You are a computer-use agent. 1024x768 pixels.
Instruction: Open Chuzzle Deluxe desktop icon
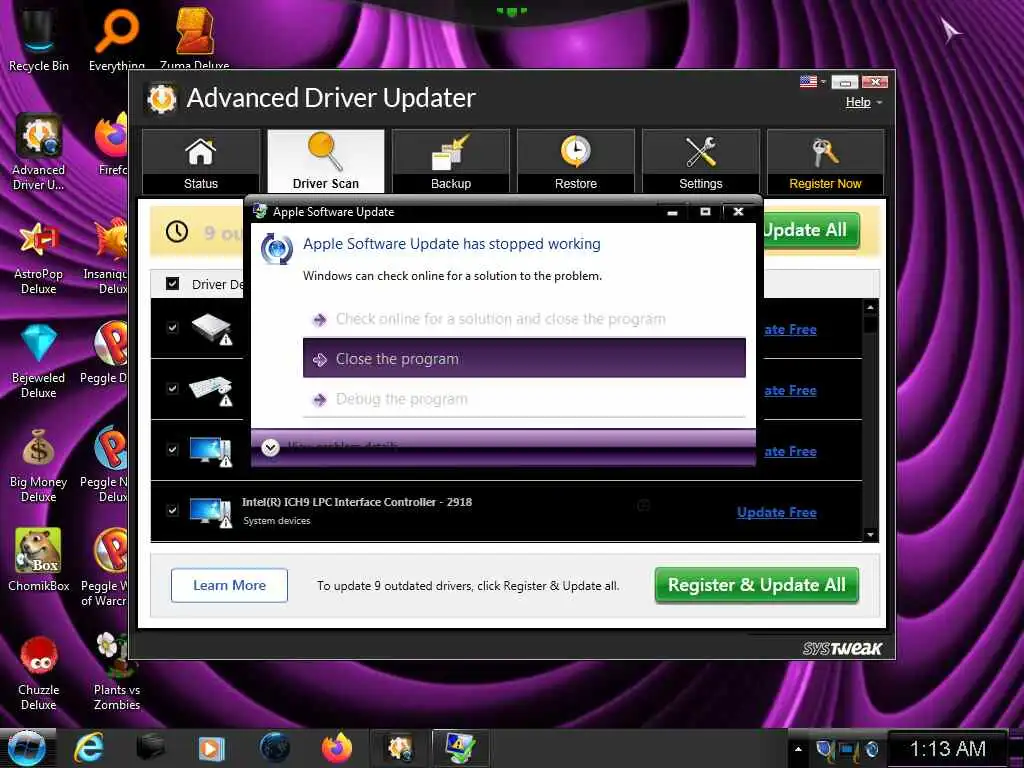point(39,673)
